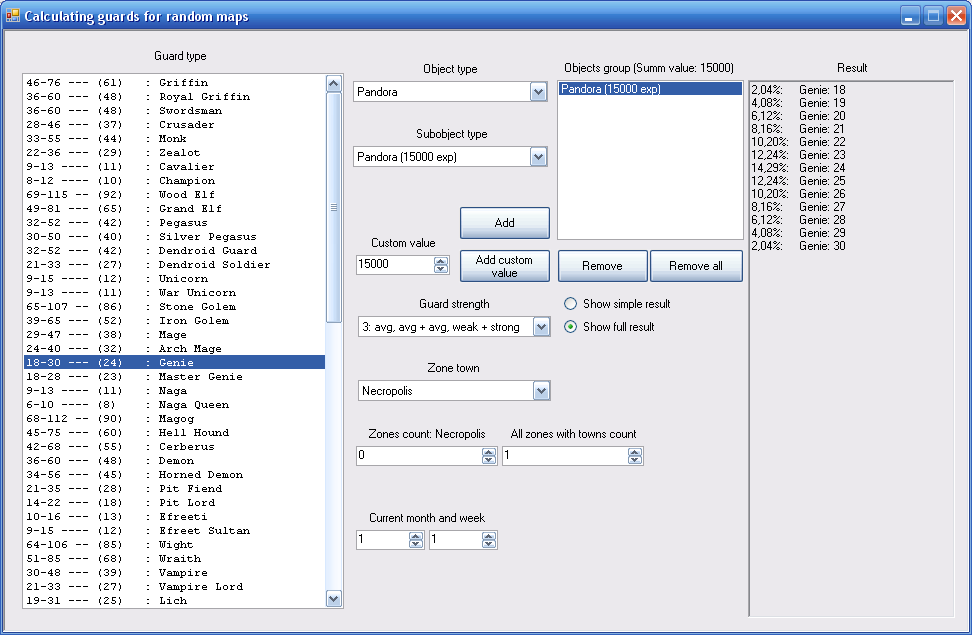This screenshot has width=972, height=635.
Task: Increase the current week value
Action: click(489, 536)
